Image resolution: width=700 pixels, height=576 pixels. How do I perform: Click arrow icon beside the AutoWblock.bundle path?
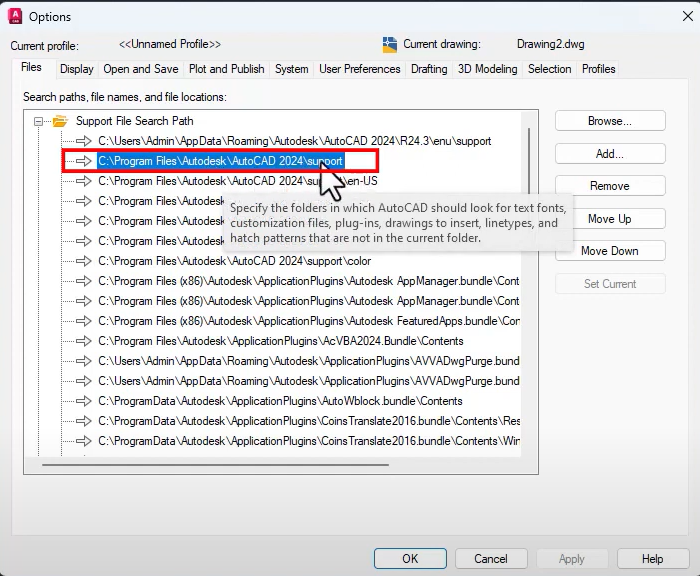83,401
